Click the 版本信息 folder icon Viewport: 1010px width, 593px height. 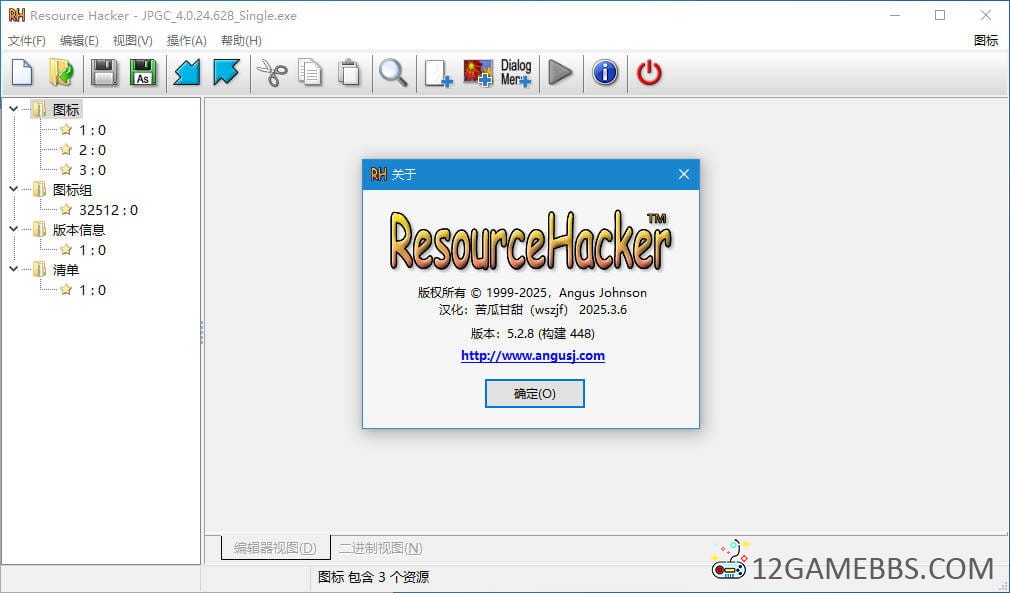tap(39, 230)
